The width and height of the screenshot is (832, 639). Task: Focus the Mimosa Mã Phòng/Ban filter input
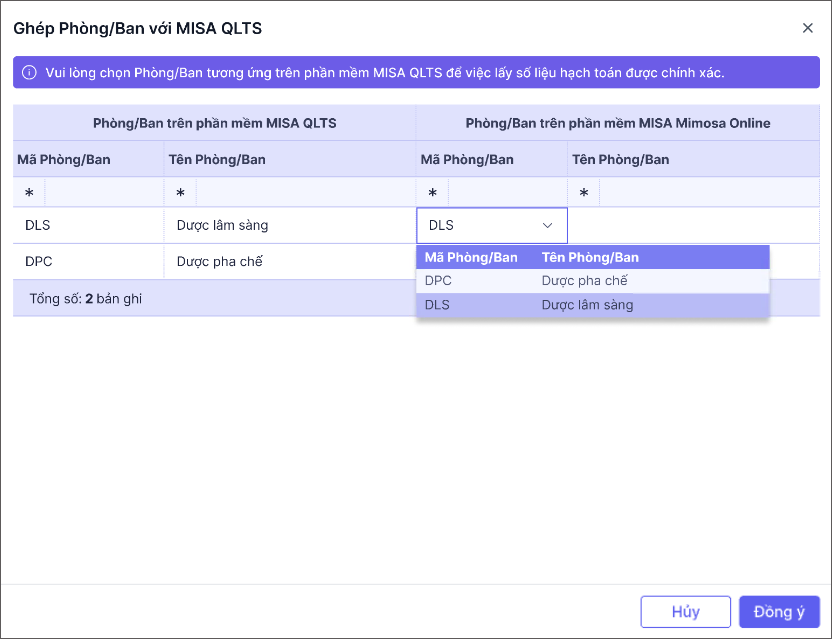(508, 193)
